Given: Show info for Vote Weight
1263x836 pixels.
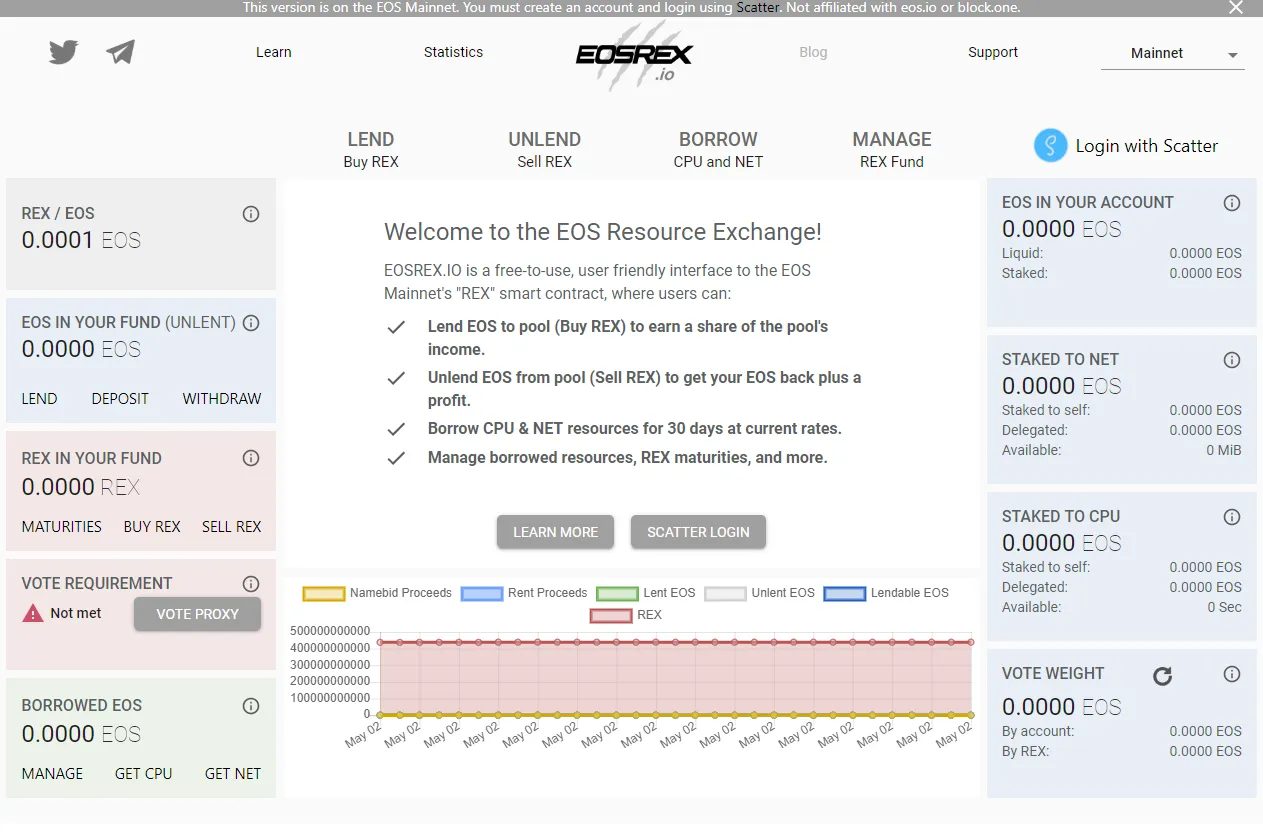Looking at the screenshot, I should click(1232, 674).
